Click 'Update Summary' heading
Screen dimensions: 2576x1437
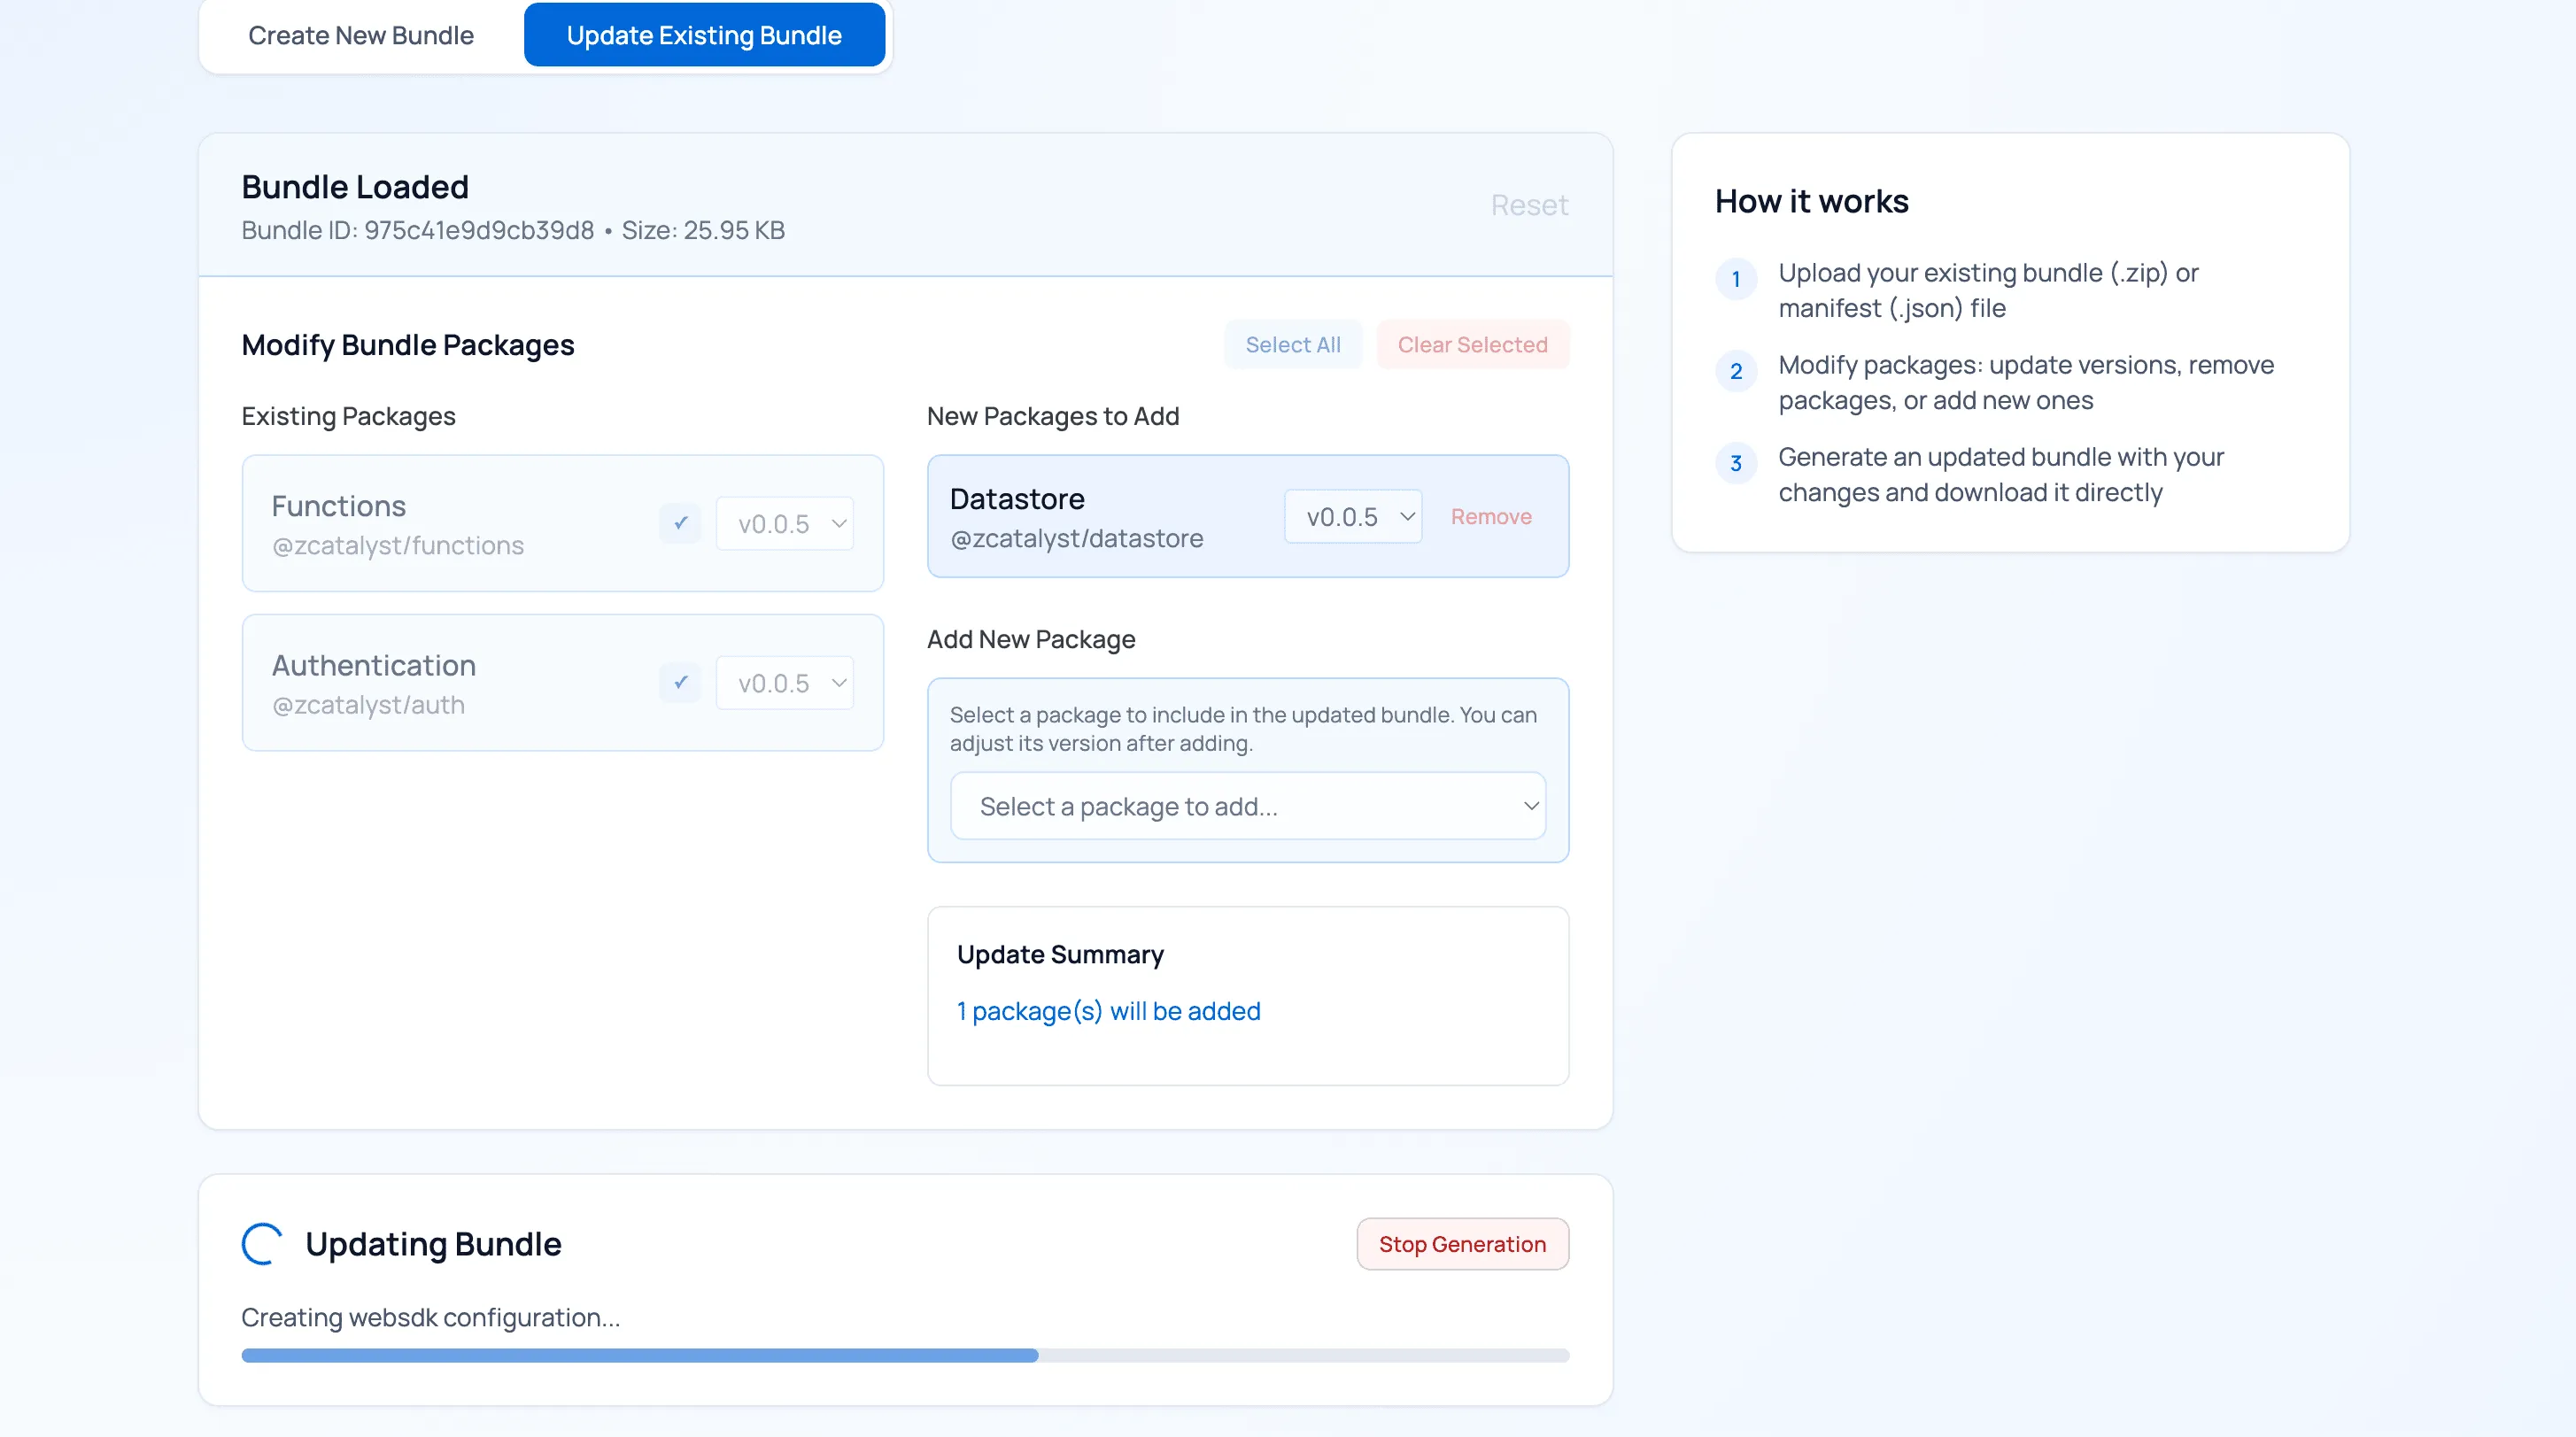click(1060, 954)
